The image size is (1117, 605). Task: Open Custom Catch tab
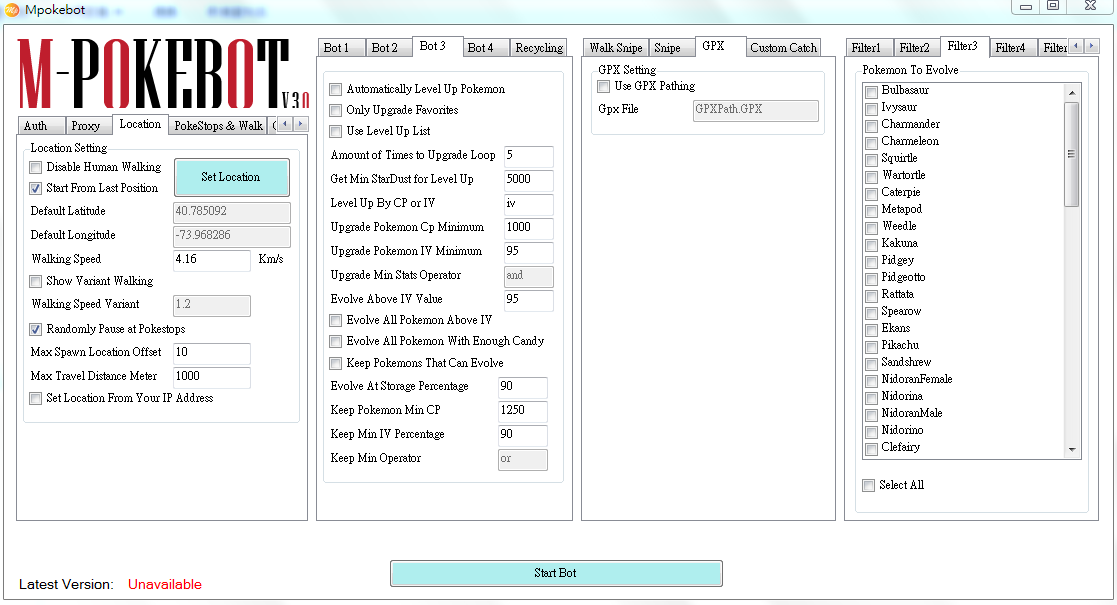(784, 48)
